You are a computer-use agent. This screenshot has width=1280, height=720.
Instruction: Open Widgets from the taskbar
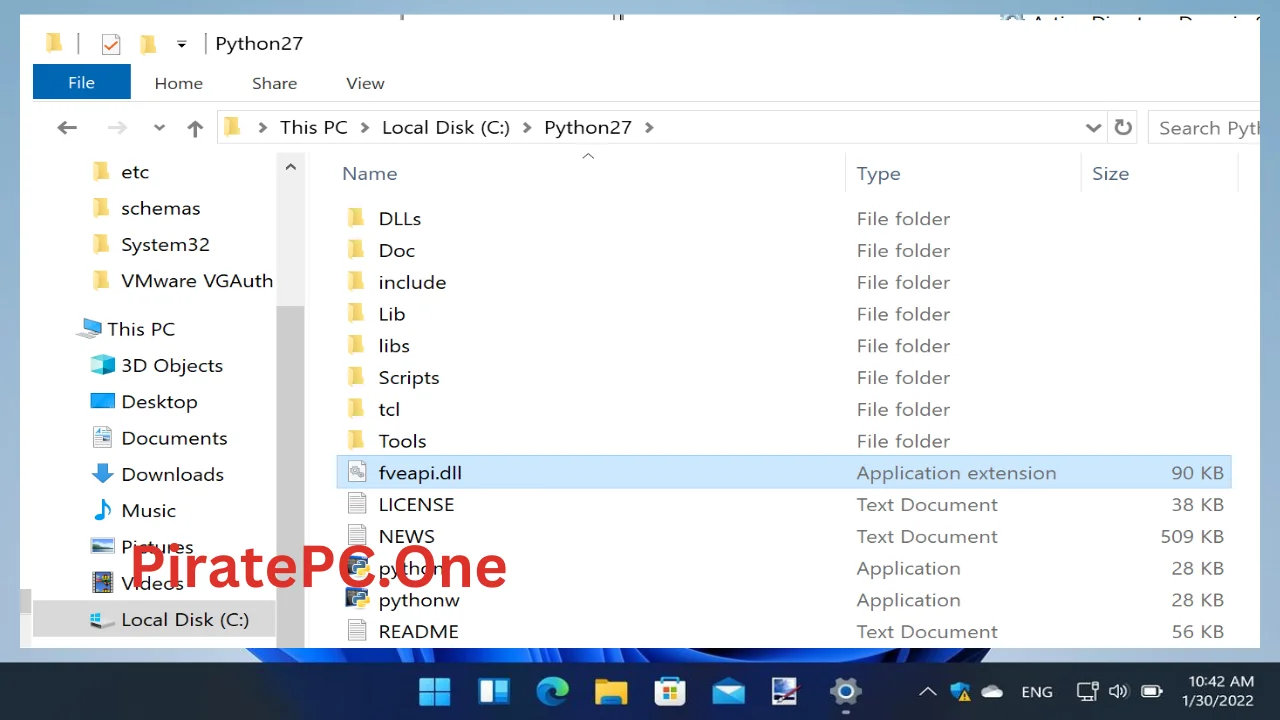point(494,691)
